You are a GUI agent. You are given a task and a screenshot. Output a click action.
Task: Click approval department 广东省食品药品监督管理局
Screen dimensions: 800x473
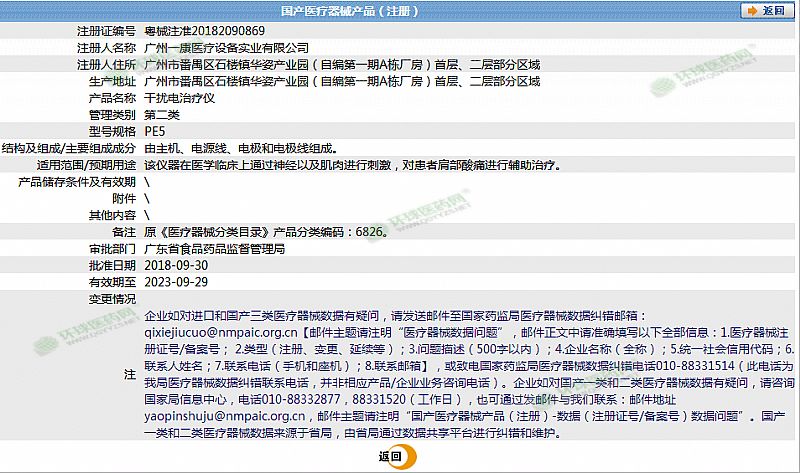pyautogui.click(x=215, y=248)
